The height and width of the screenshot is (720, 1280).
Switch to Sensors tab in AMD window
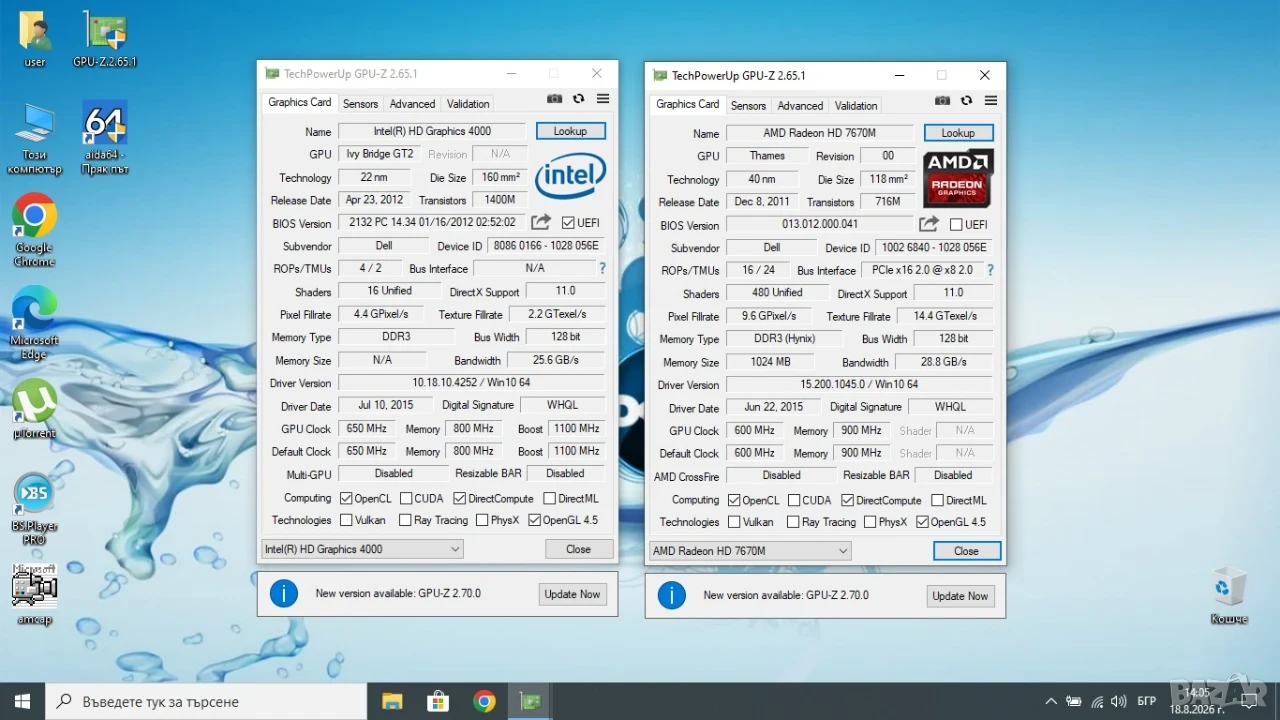pos(748,106)
